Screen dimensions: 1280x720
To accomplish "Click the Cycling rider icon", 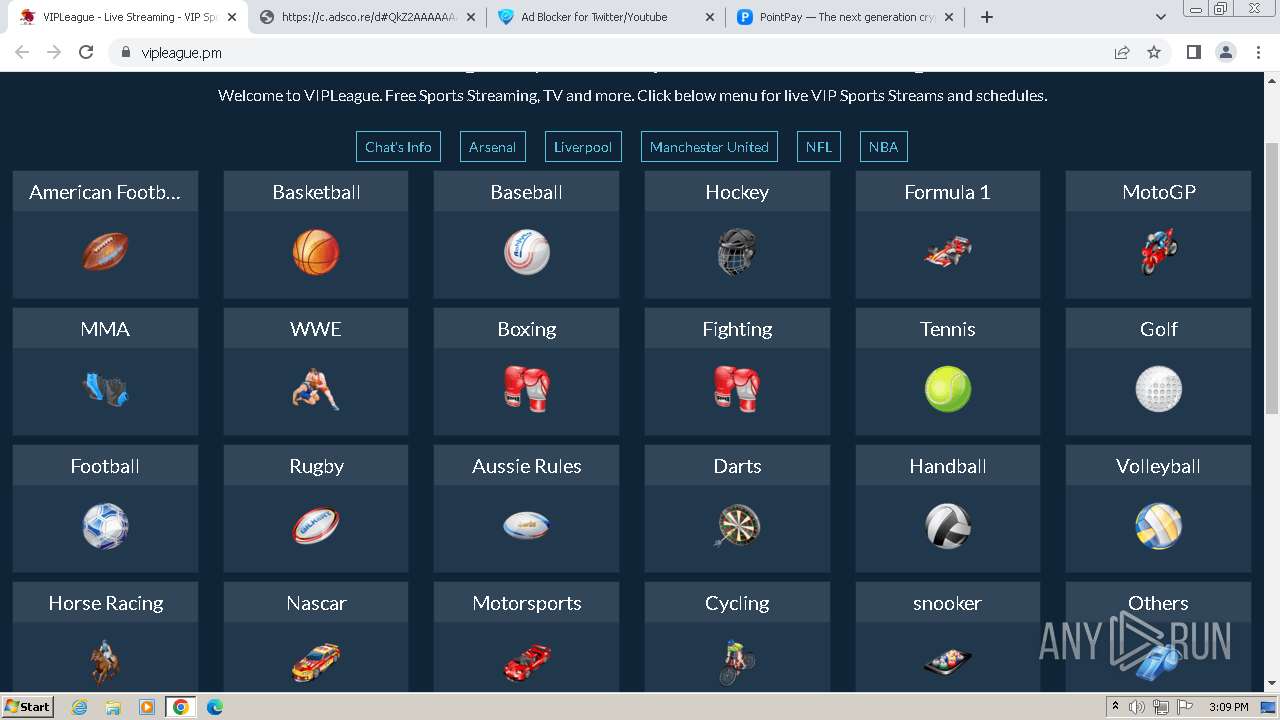I will (x=737, y=662).
